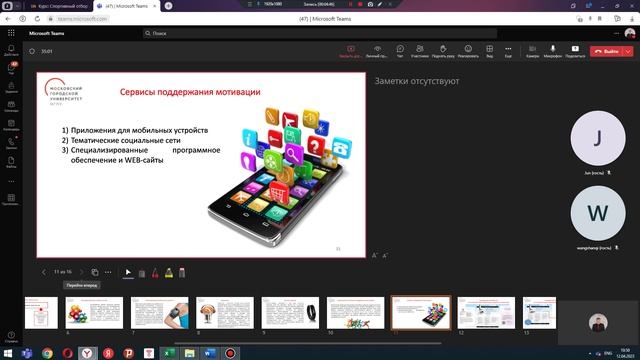Viewport: 640px width, 360px height.
Task: Open the Activity feed in Teams sidebar
Action: click(11, 50)
